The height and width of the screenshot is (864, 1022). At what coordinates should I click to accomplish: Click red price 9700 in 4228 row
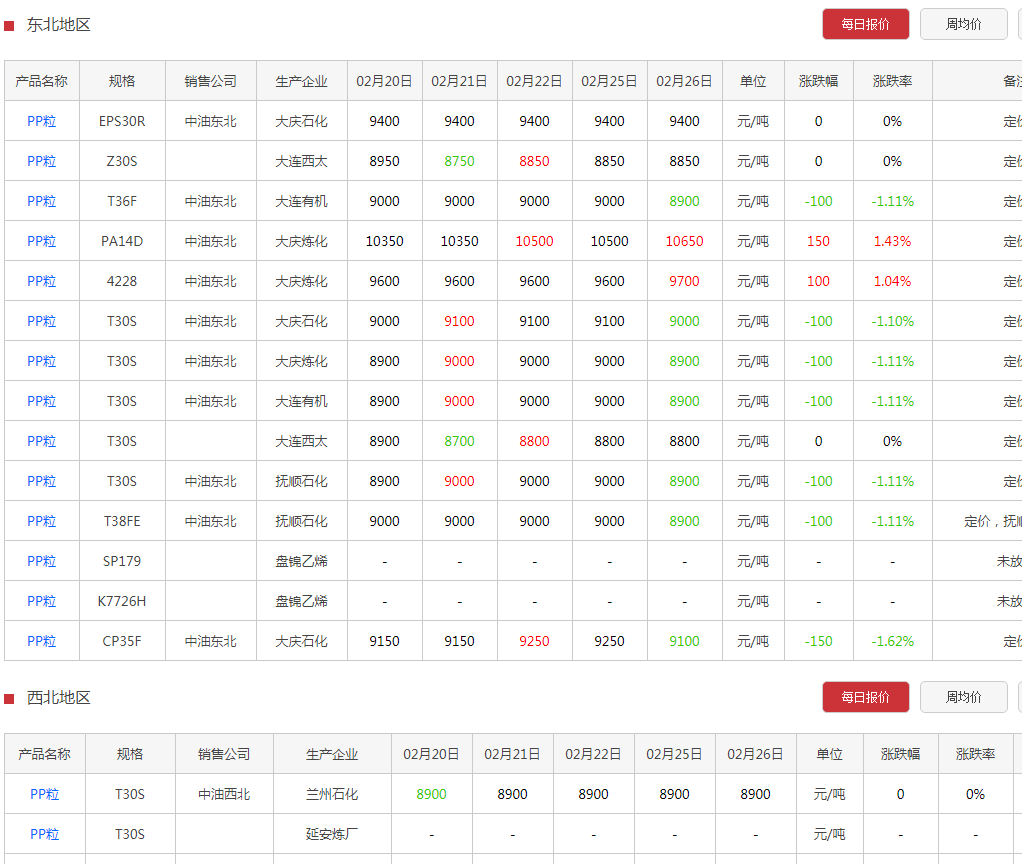pos(684,281)
